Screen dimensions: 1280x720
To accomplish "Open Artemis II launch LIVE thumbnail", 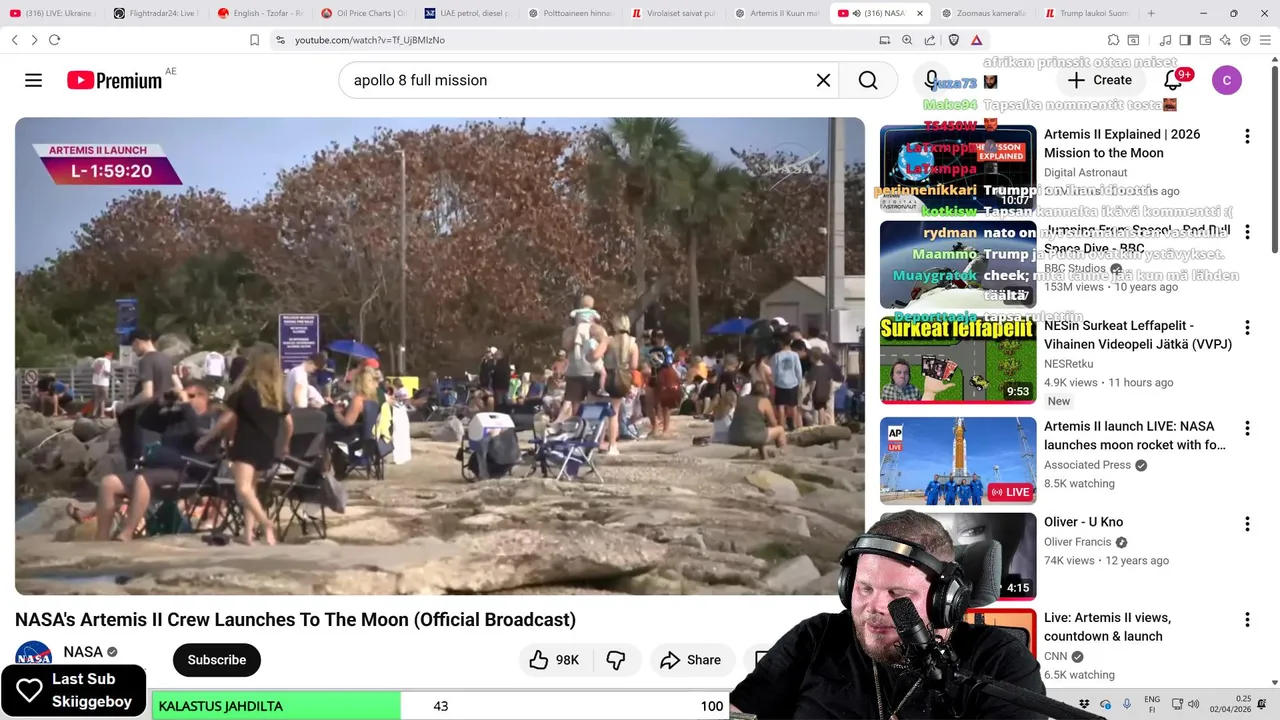I will click(x=958, y=460).
